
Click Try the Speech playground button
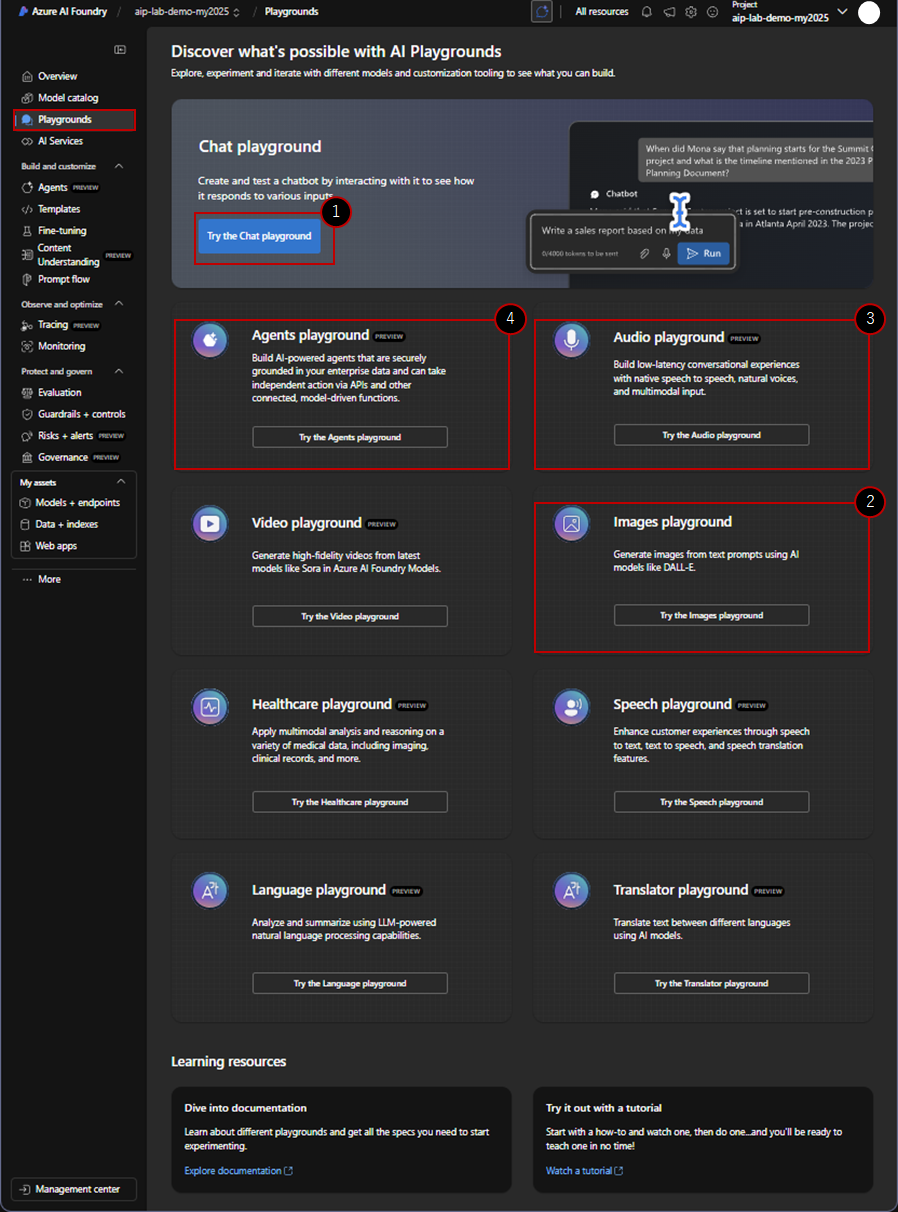pos(711,802)
